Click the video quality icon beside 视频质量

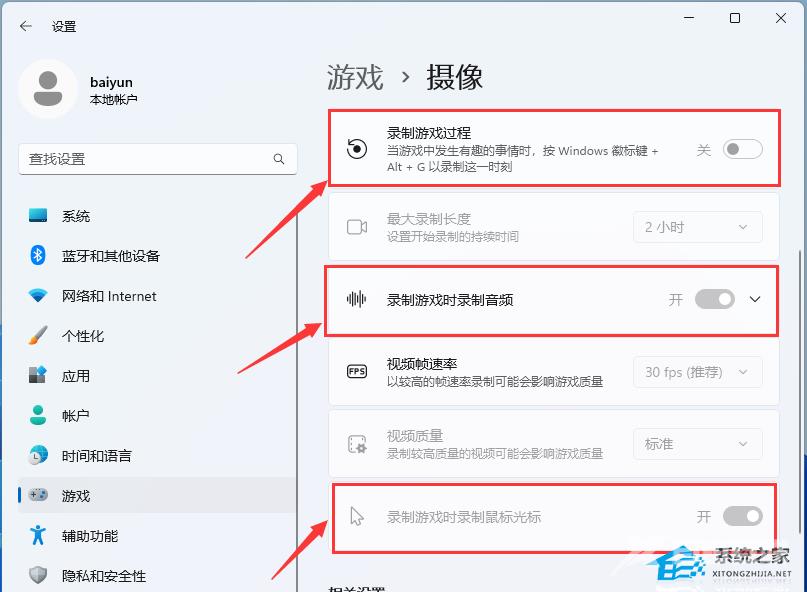(357, 444)
